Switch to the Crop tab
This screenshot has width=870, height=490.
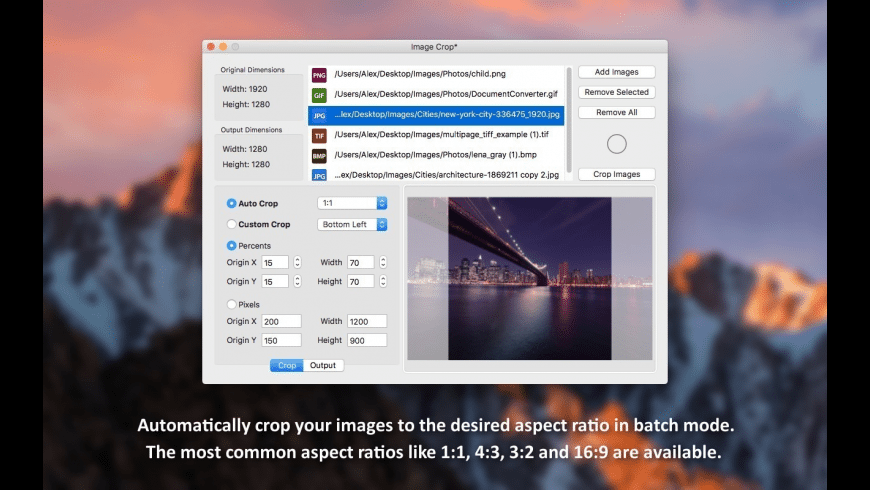[x=287, y=365]
